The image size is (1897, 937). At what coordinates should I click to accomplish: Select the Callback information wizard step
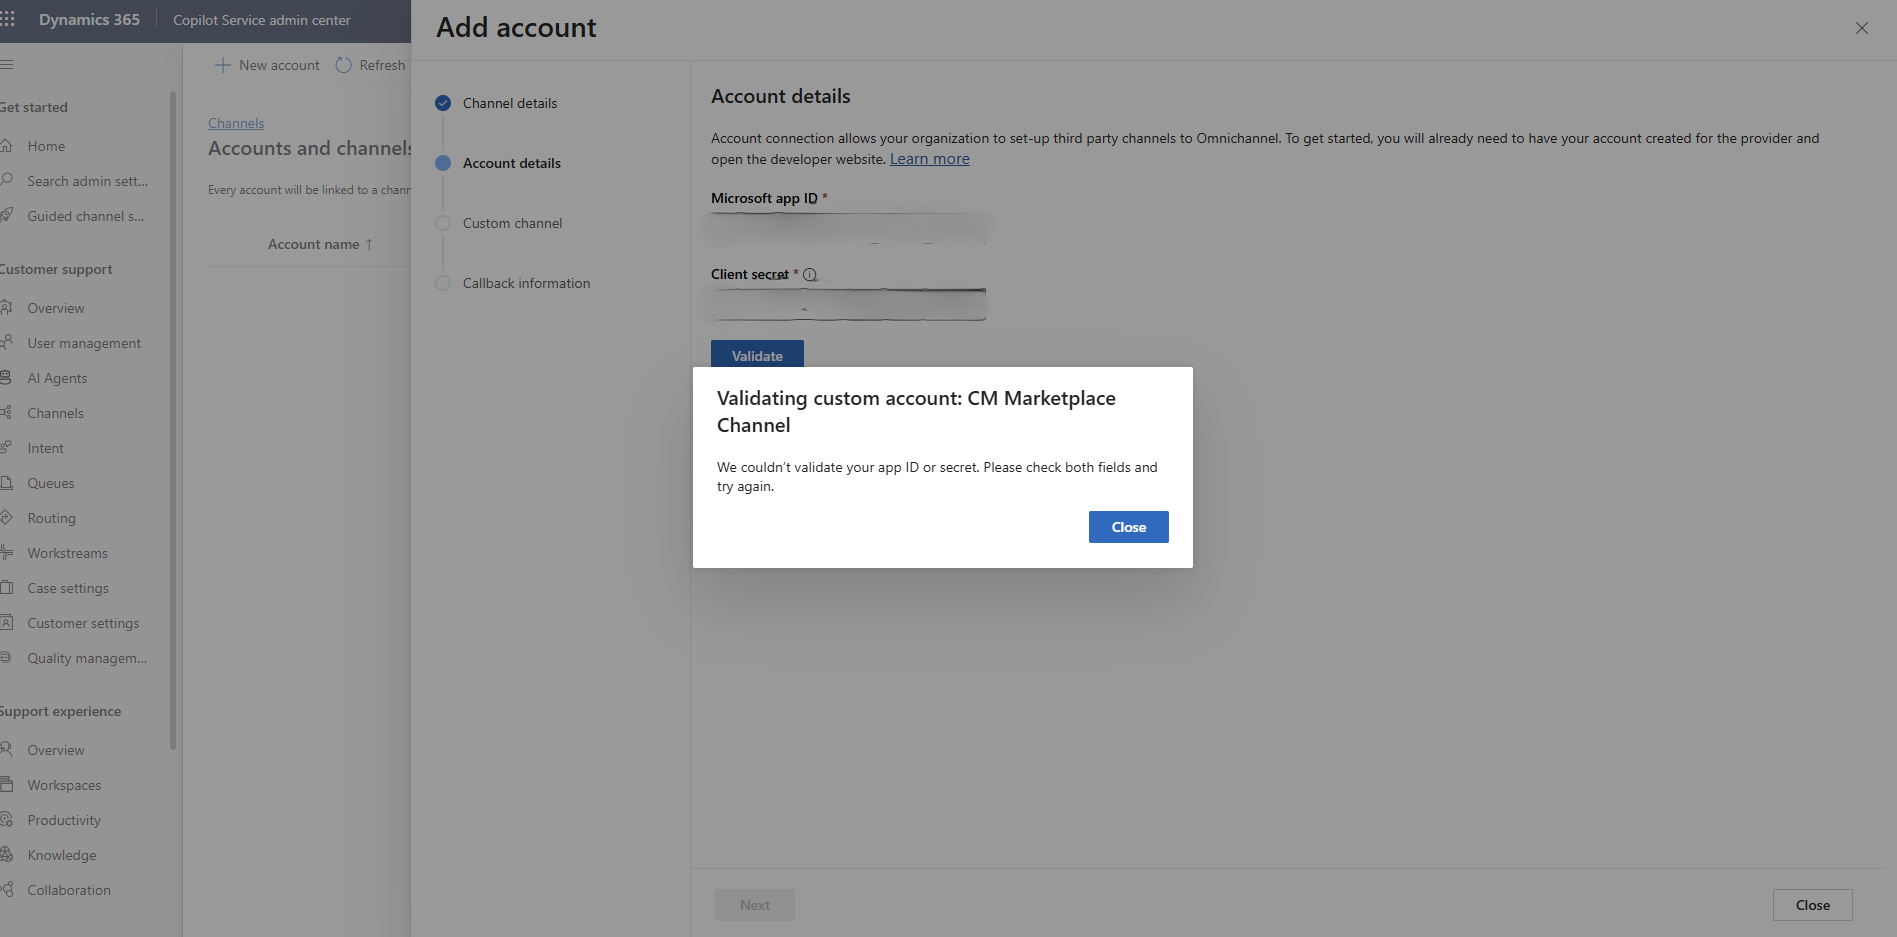click(x=513, y=283)
